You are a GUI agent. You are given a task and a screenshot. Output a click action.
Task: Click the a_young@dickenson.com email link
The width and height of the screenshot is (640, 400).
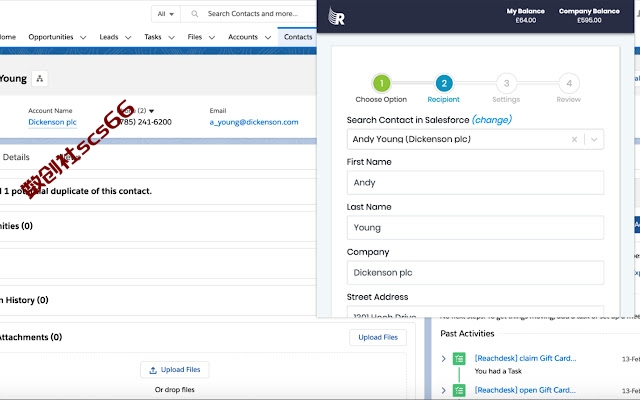(x=254, y=122)
